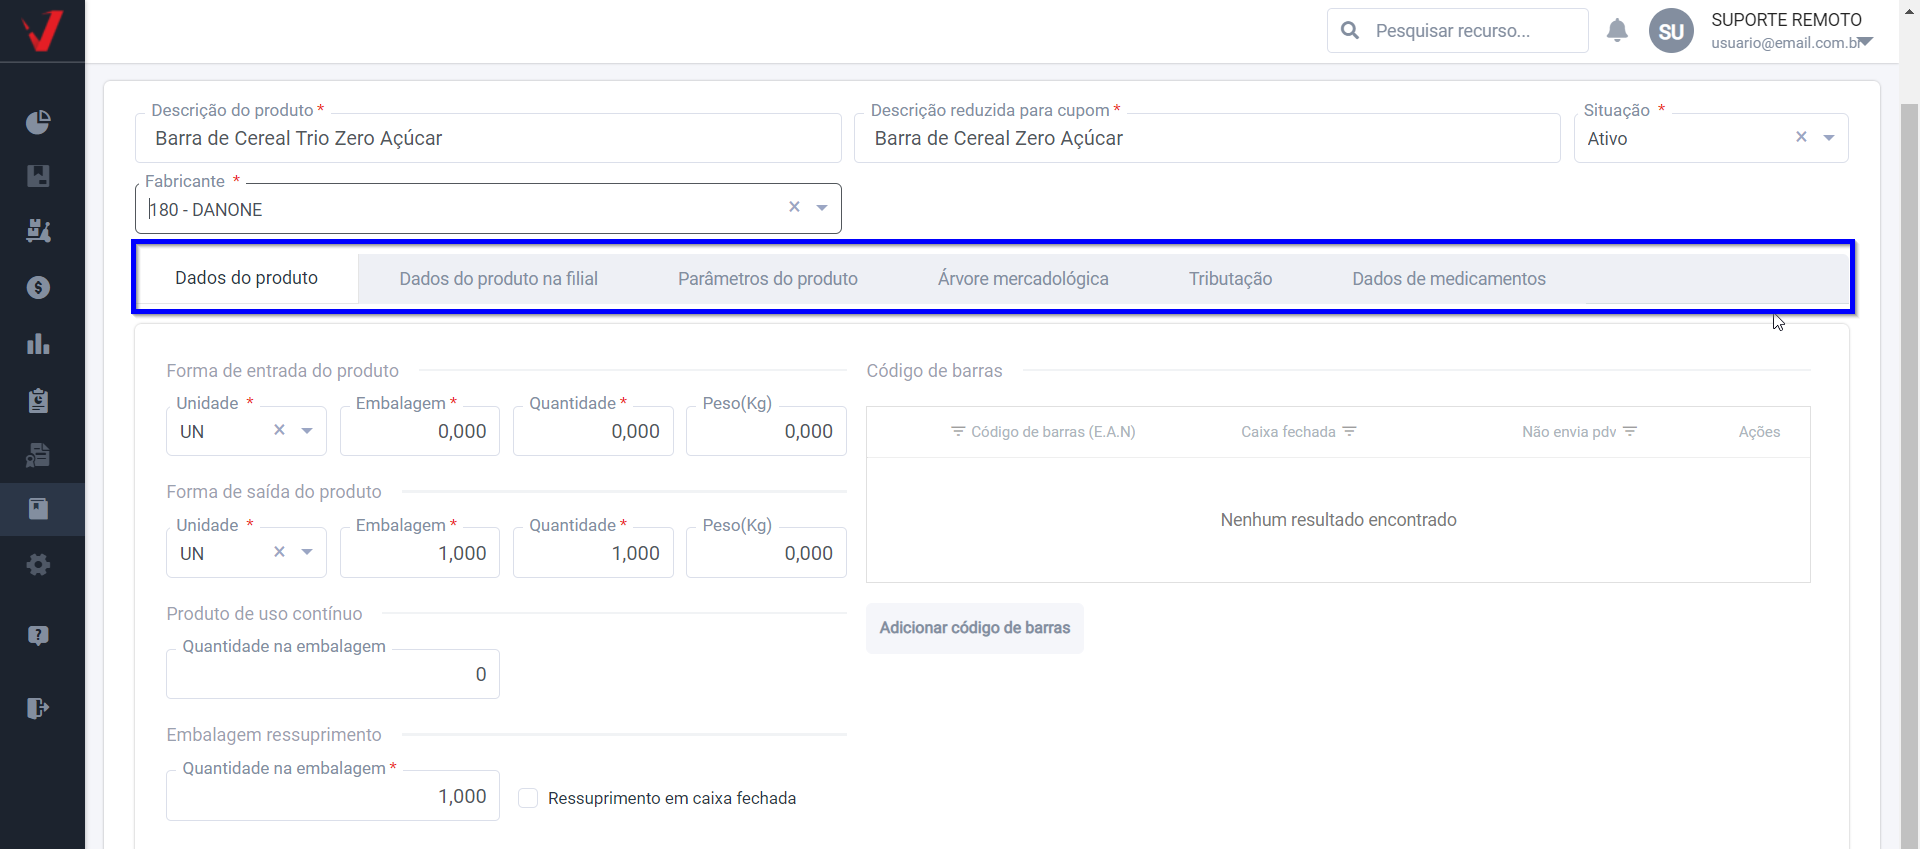Open the certificate document sidebar icon
Viewport: 1920px width, 849px height.
[x=38, y=455]
